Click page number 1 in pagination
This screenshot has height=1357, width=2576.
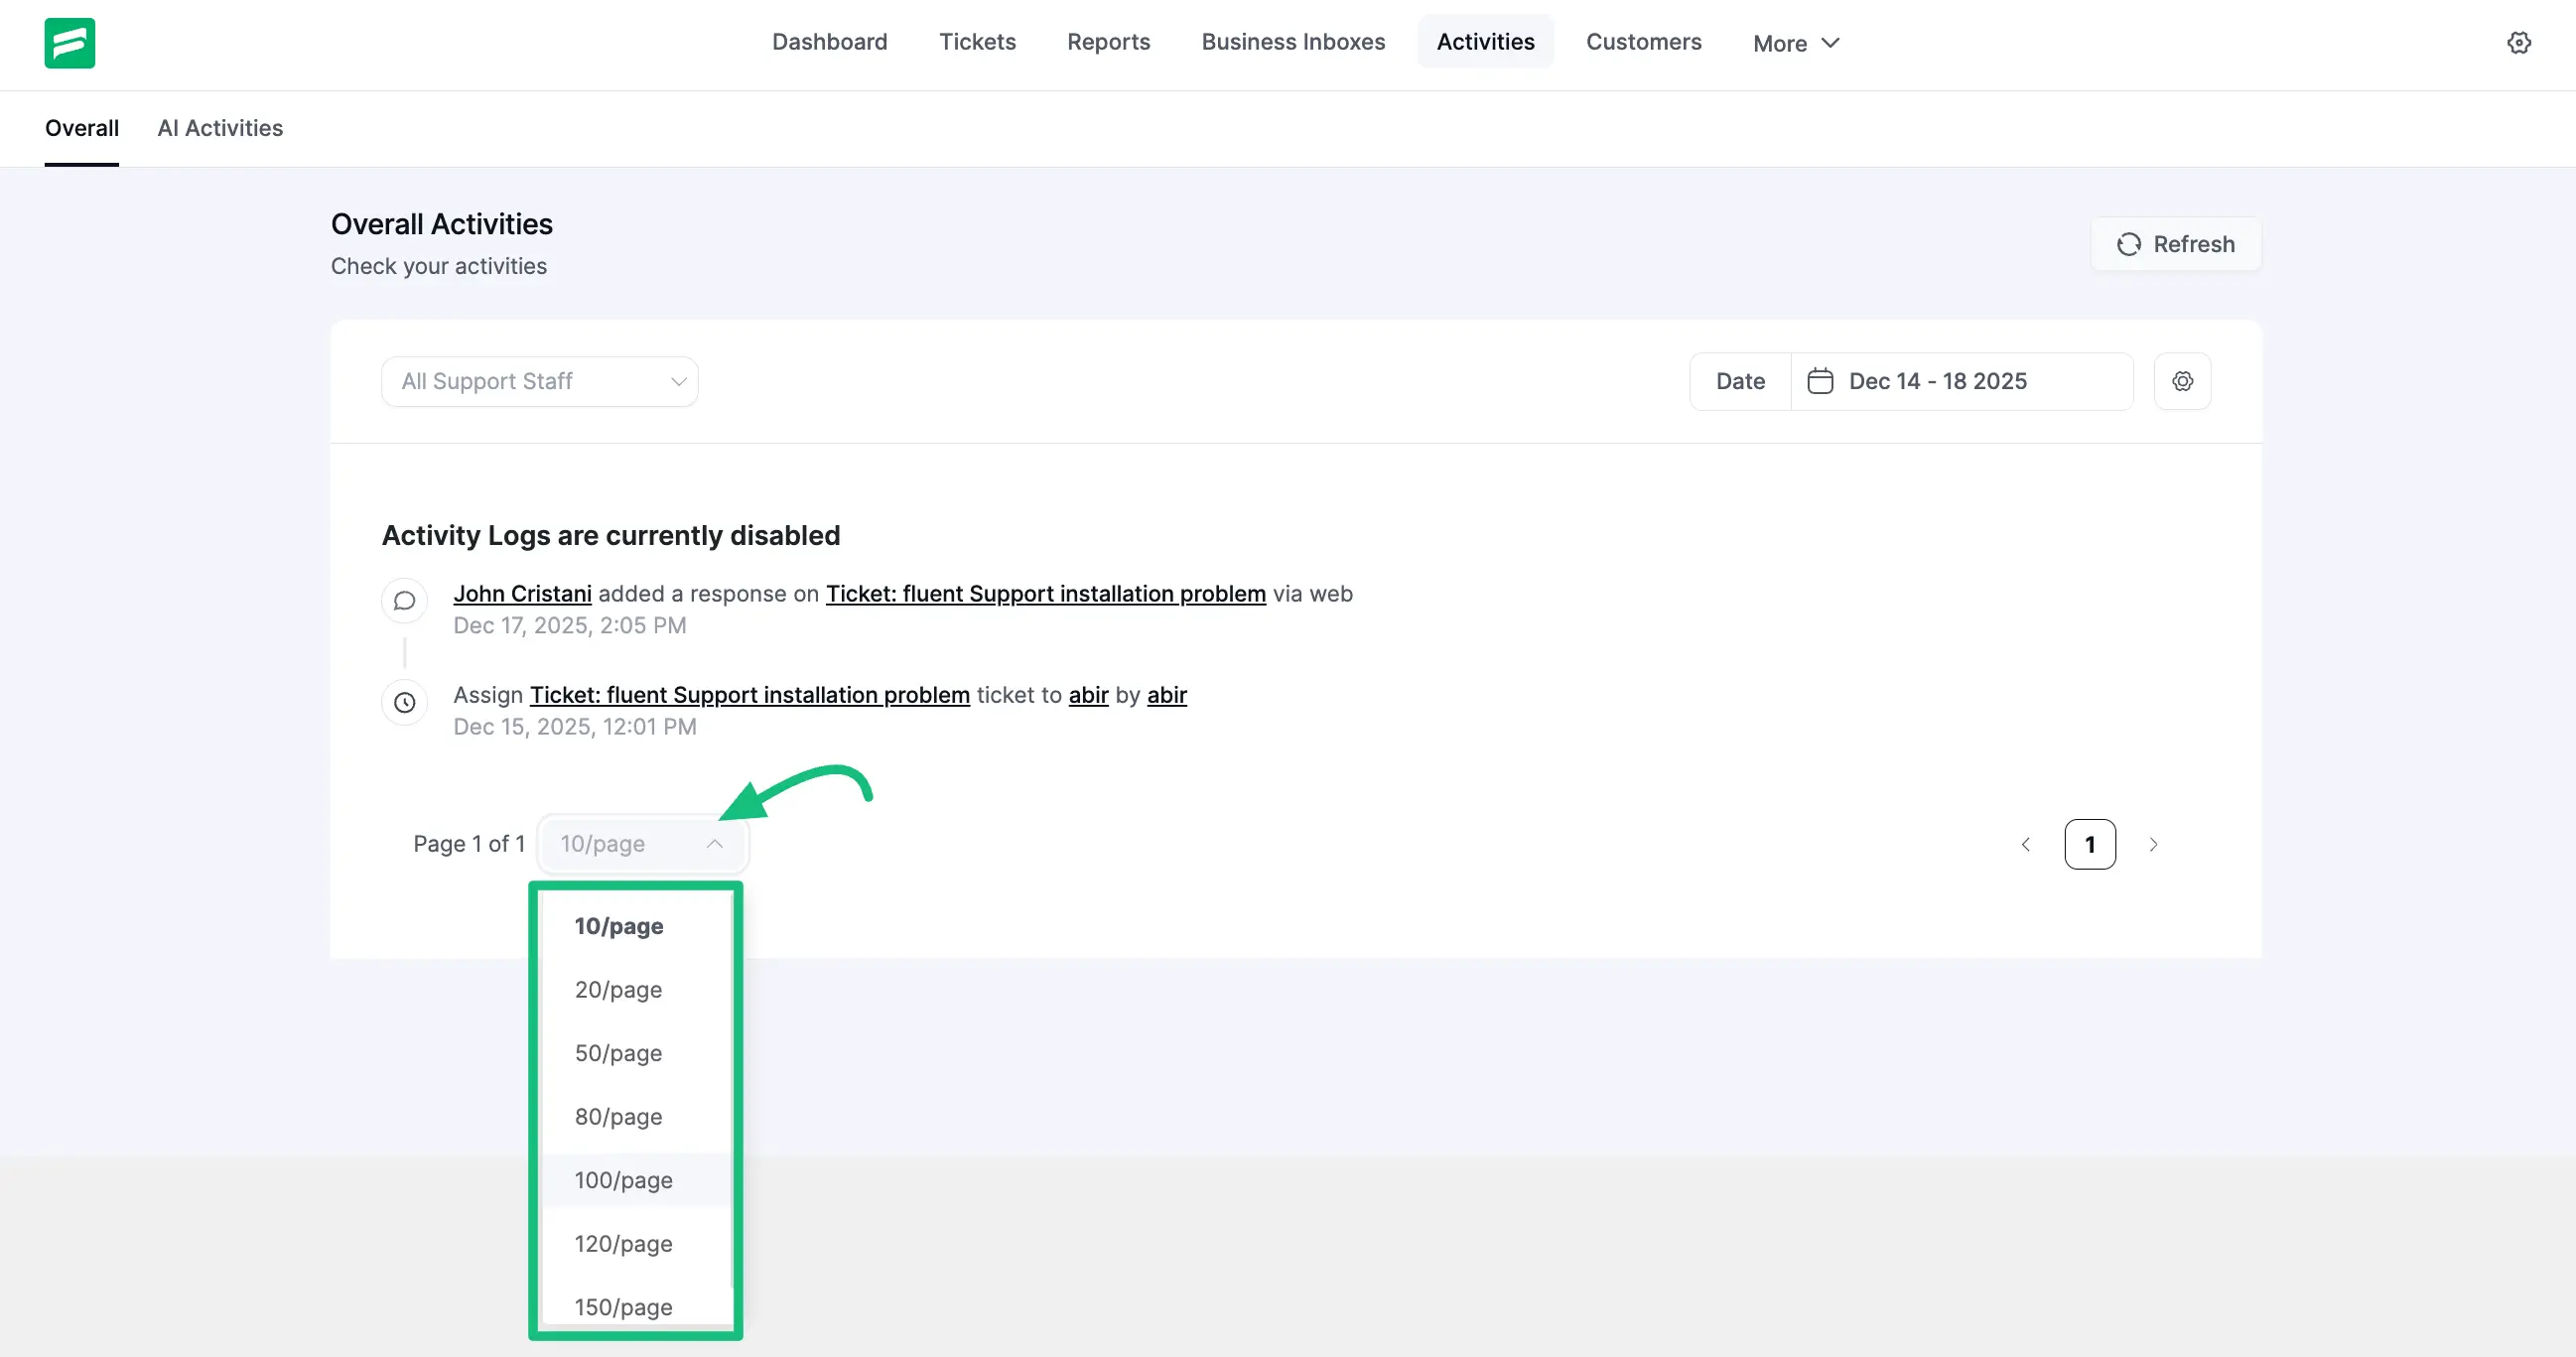coord(2090,844)
